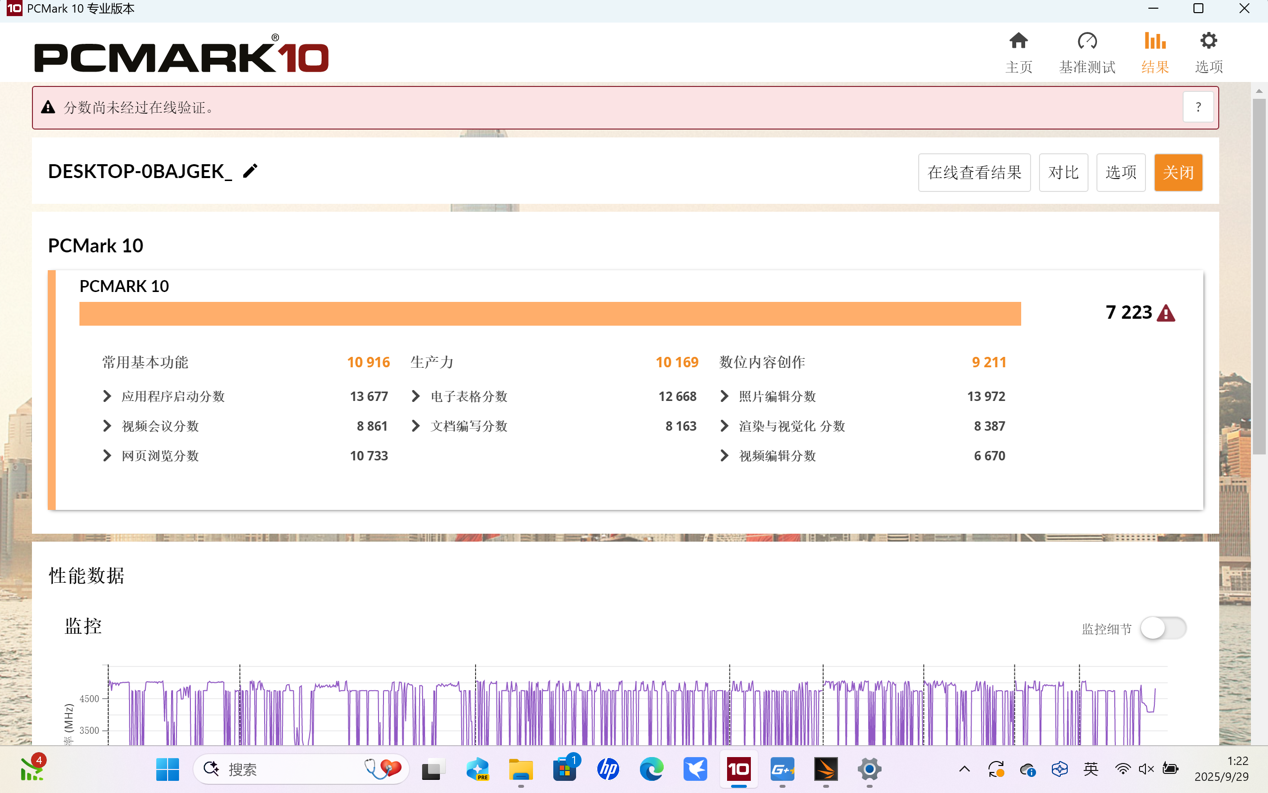Expand 照片编辑分数 row

pyautogui.click(x=724, y=397)
